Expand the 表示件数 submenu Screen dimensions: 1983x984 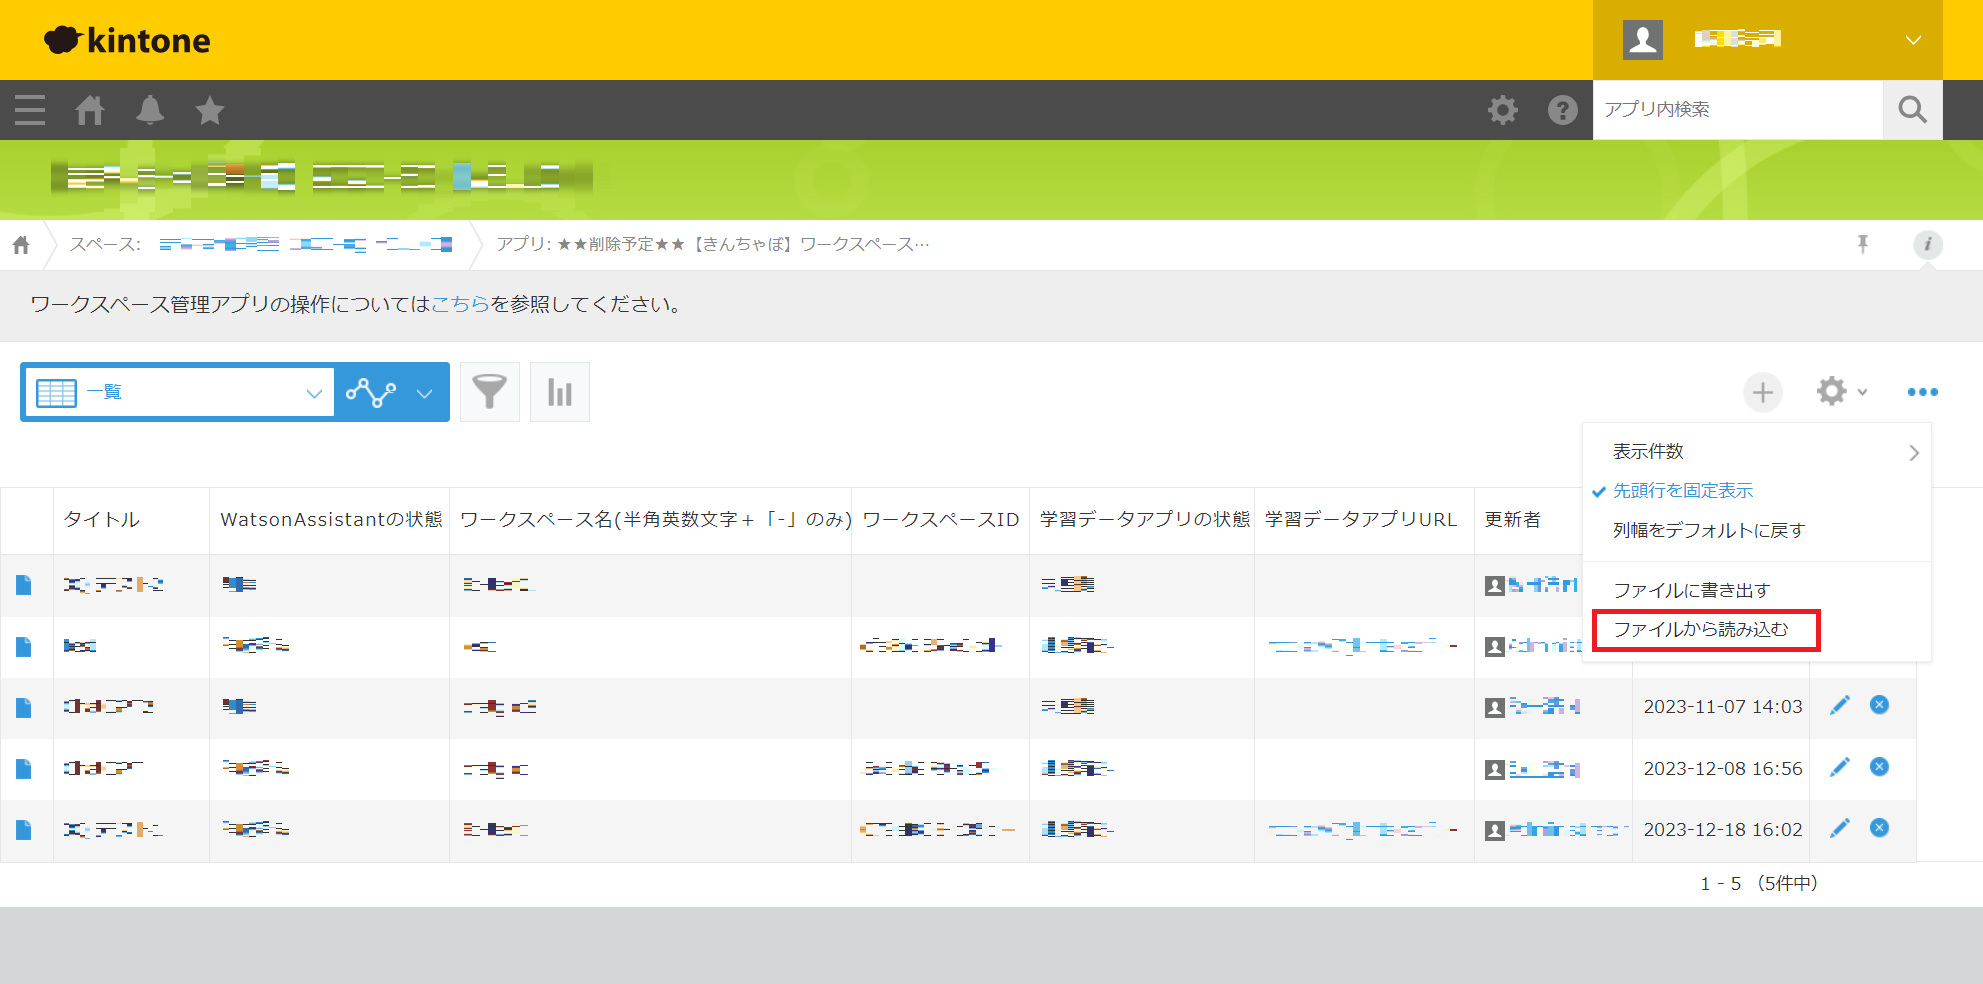click(x=1756, y=452)
